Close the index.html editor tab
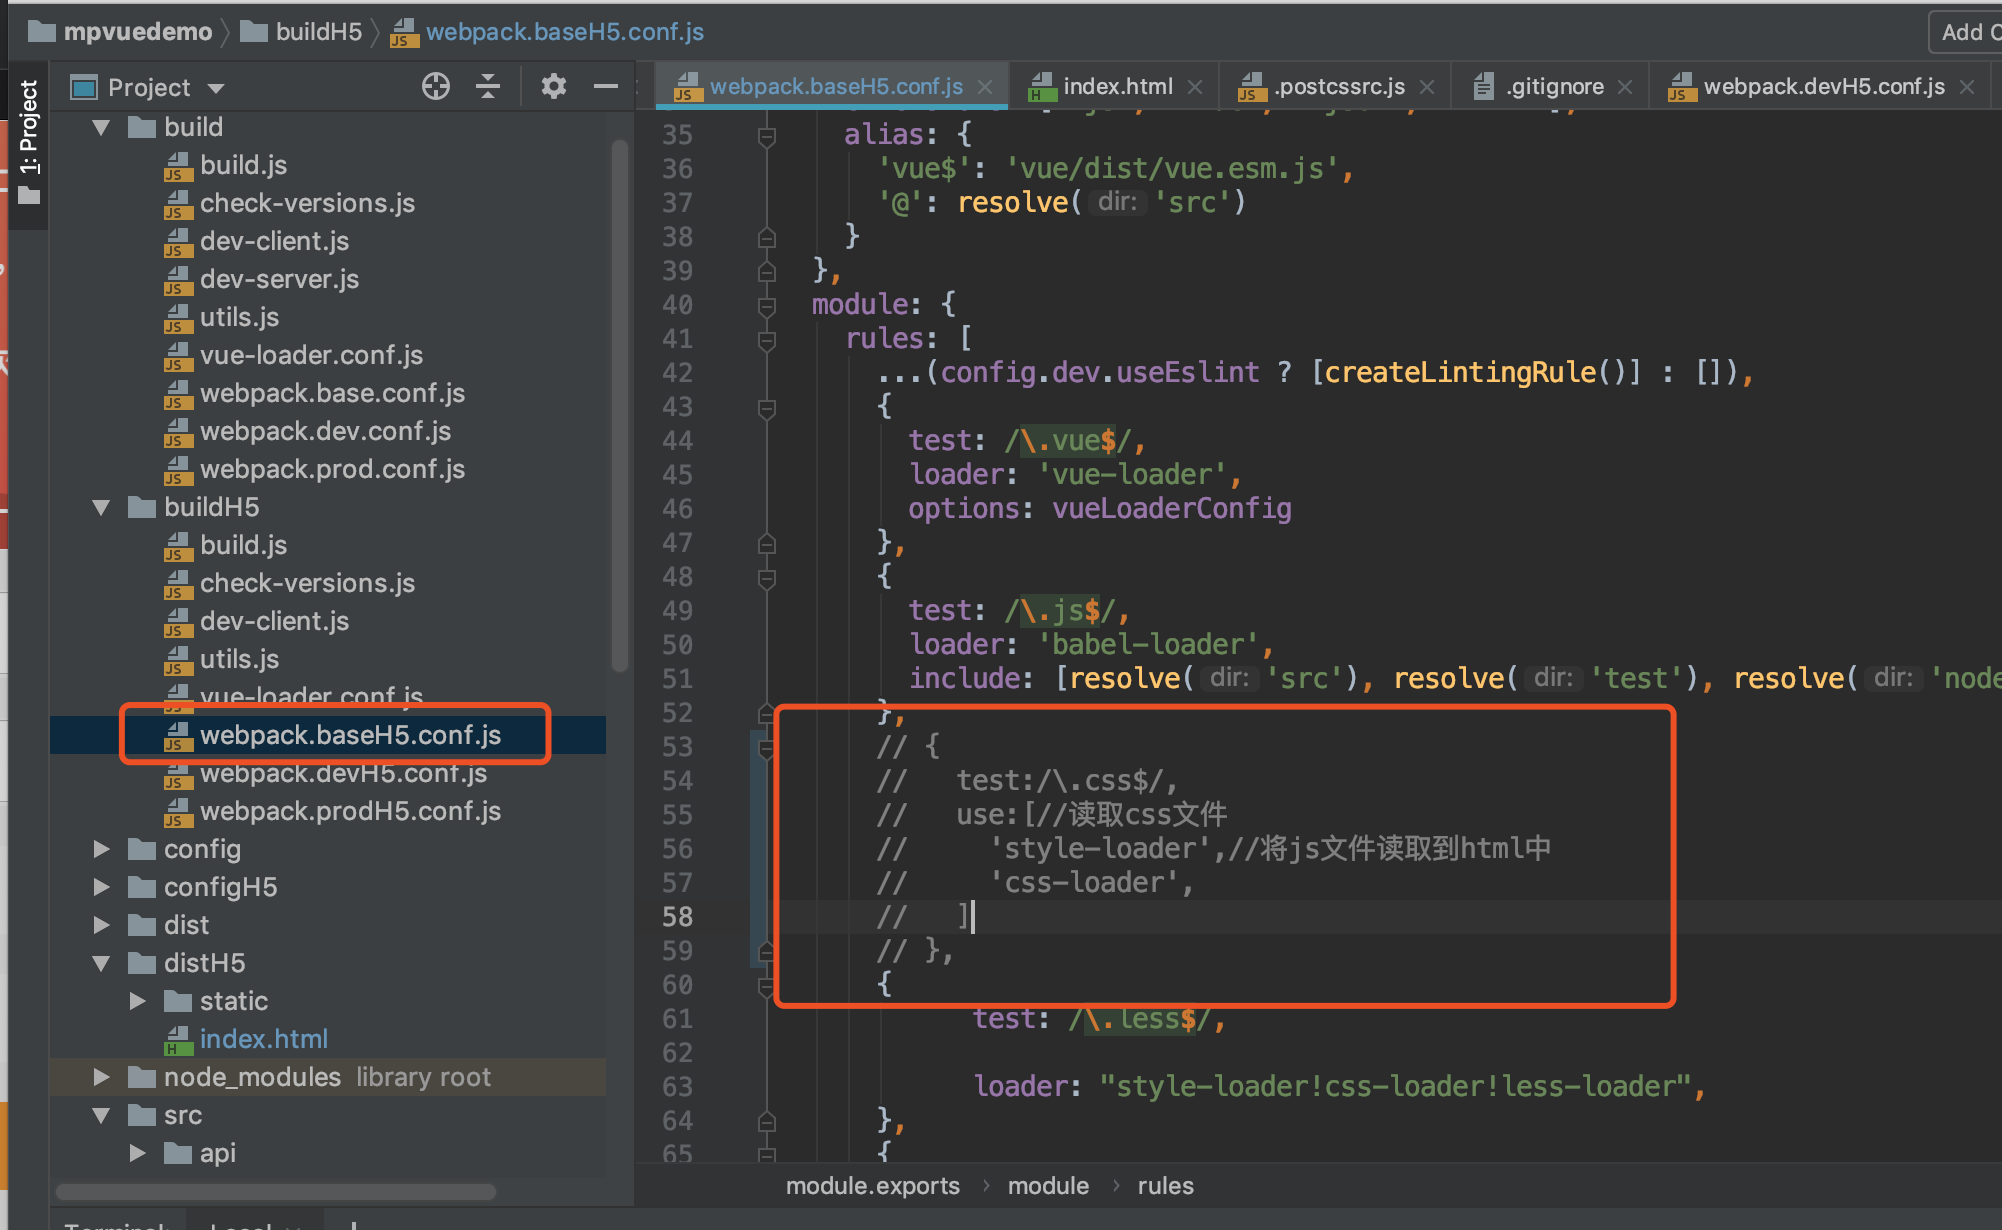 (x=1195, y=87)
